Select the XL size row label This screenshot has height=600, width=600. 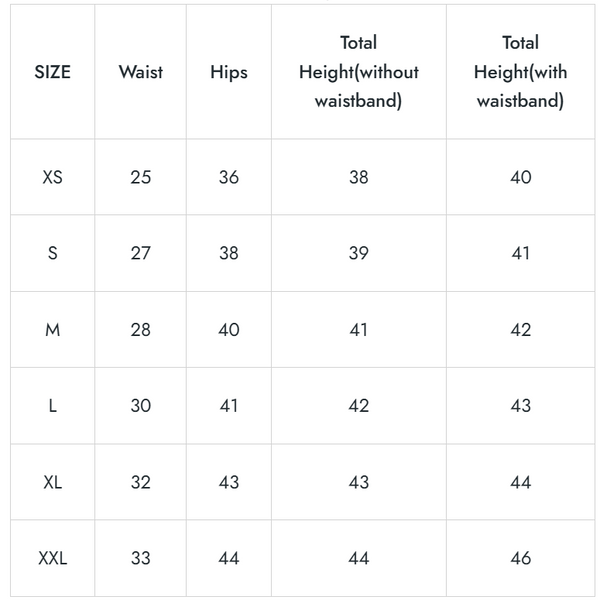53,482
